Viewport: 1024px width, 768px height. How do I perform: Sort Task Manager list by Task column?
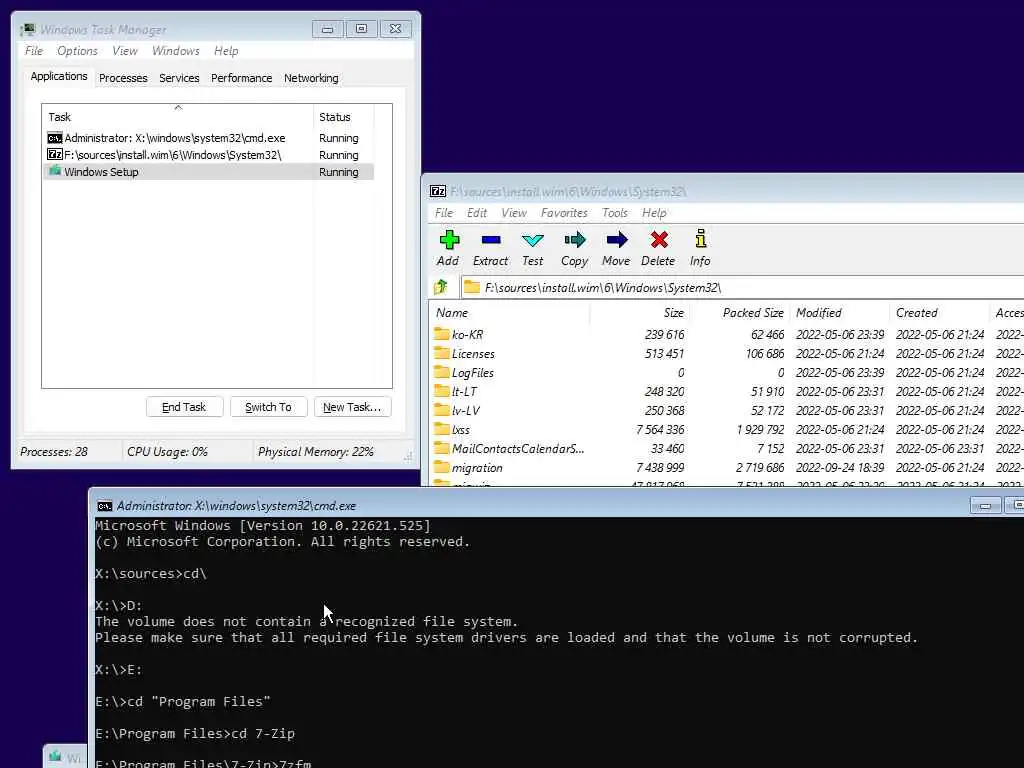(177, 117)
